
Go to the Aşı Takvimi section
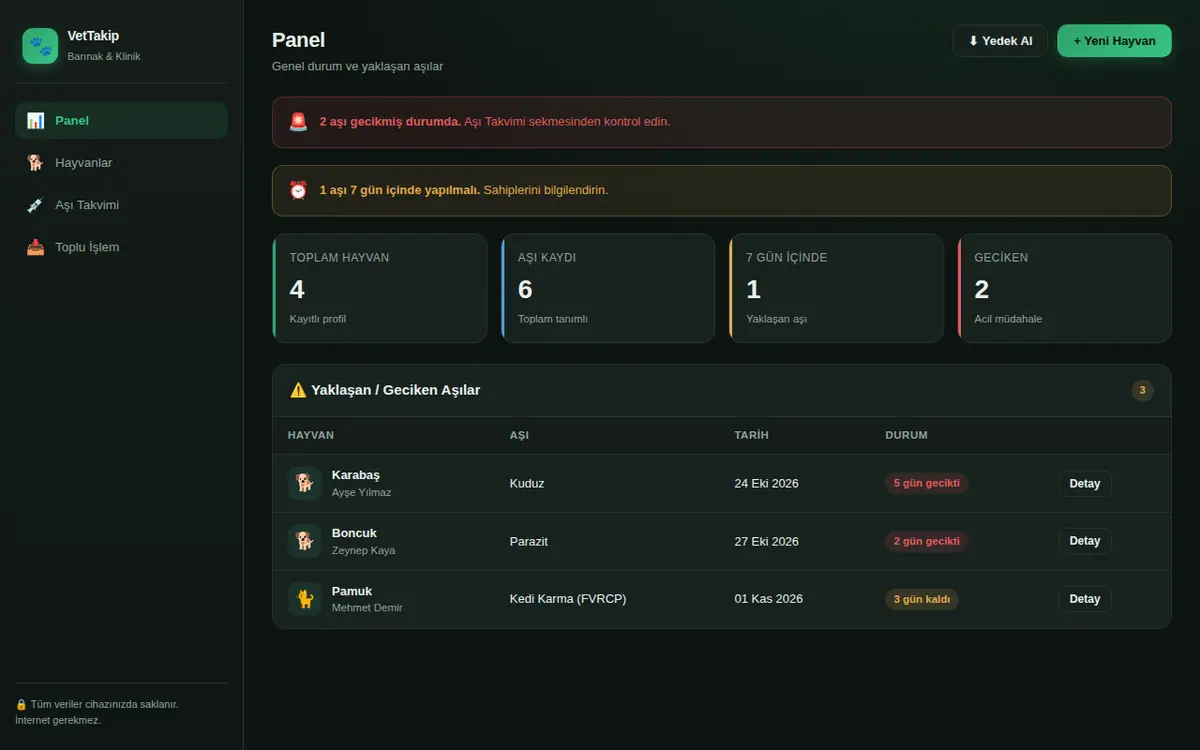tap(121, 205)
